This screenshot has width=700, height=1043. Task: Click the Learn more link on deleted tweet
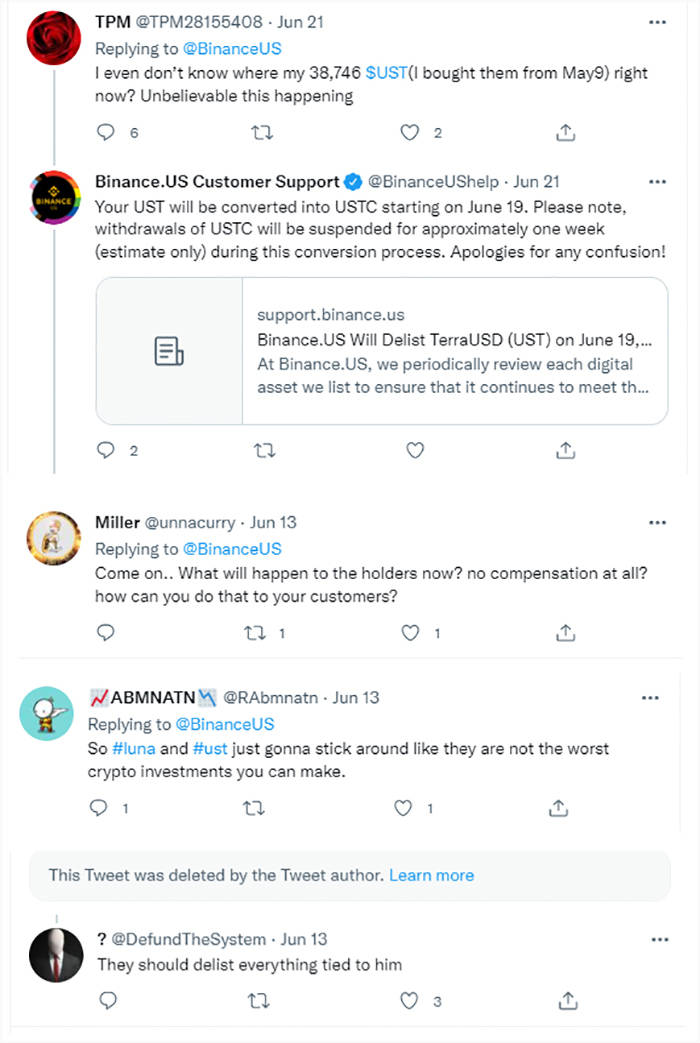click(431, 874)
